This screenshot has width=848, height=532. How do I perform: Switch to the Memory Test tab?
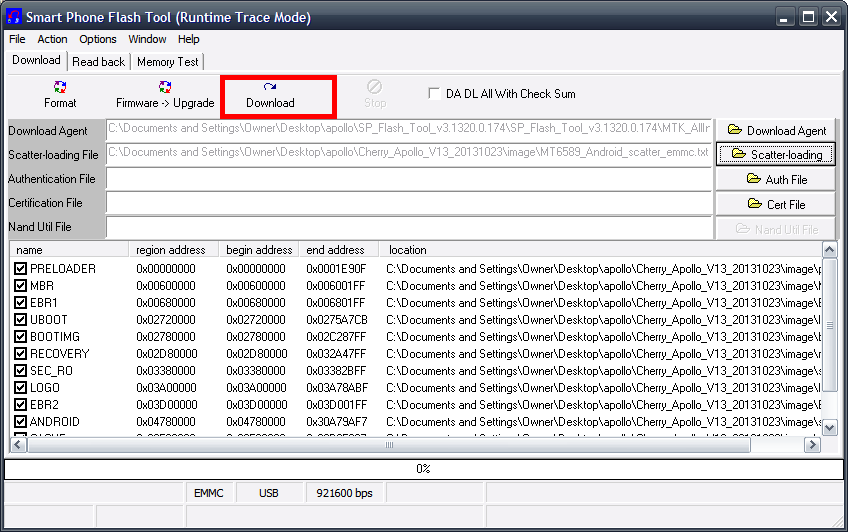(x=167, y=62)
